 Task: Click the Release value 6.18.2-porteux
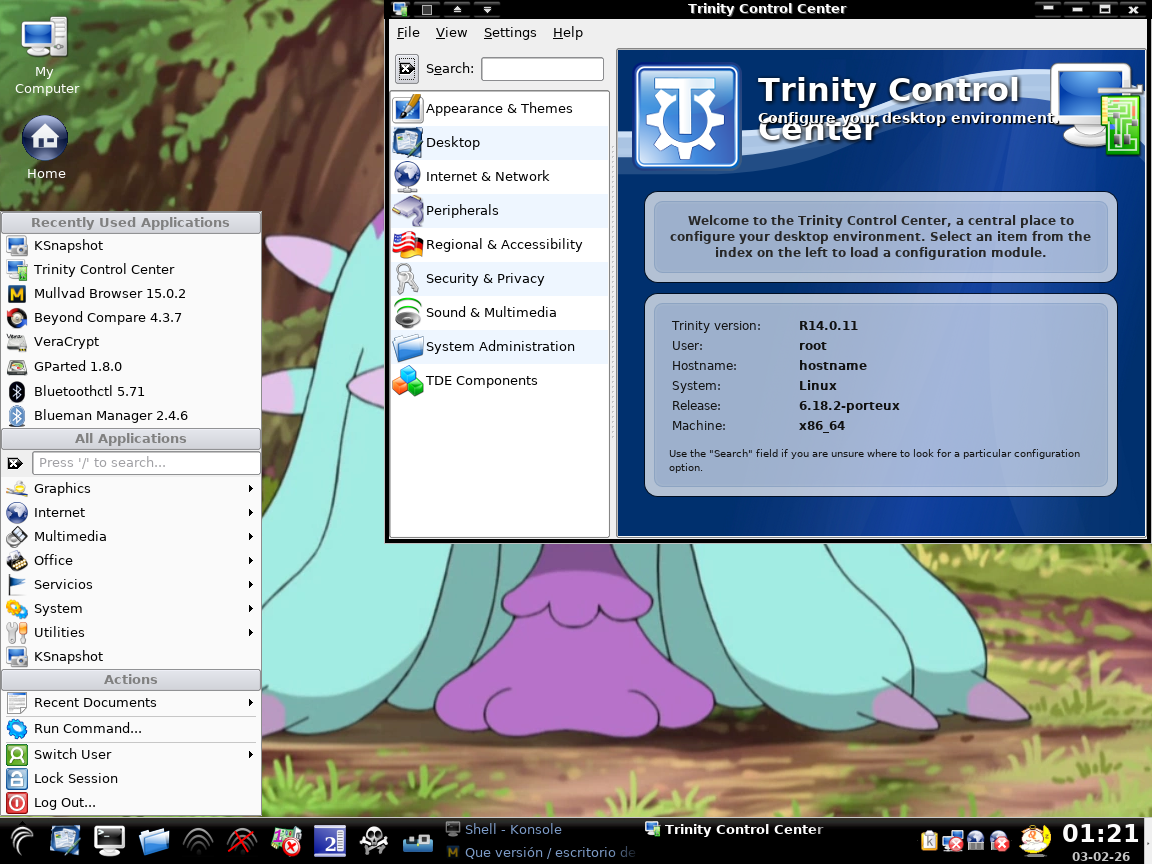tap(849, 406)
